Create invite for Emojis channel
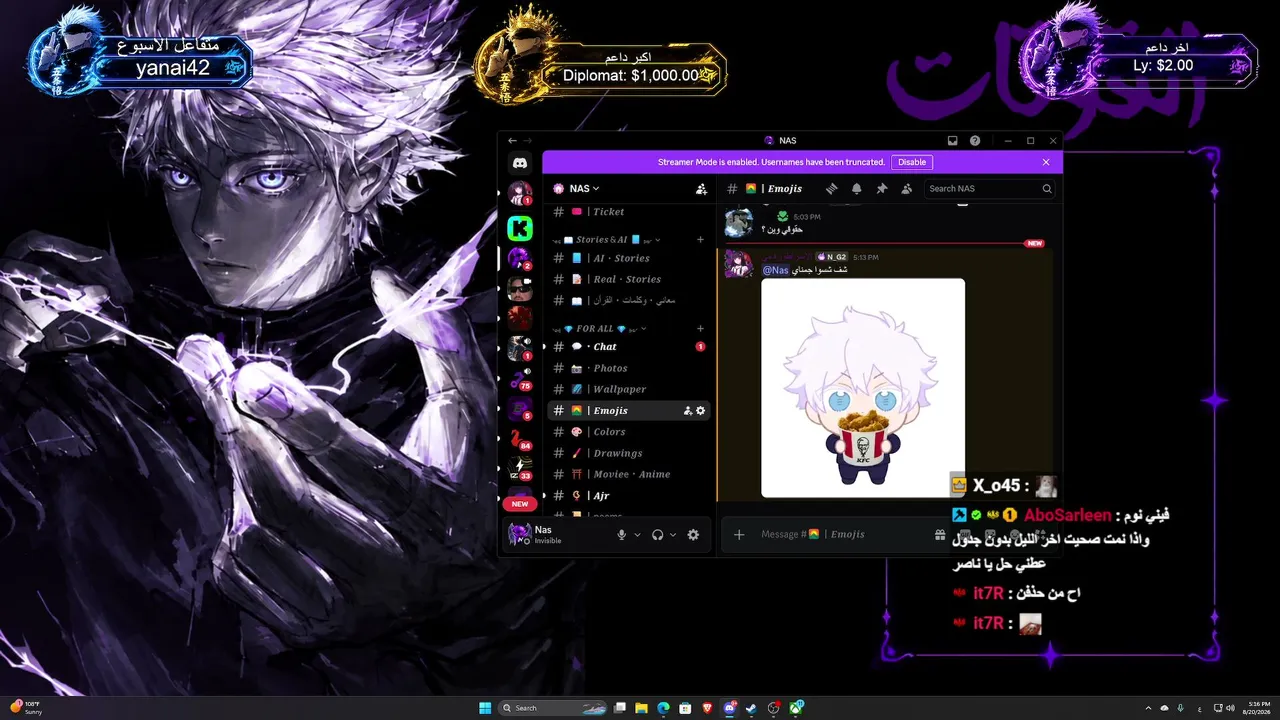Image resolution: width=1280 pixels, height=720 pixels. 688,411
